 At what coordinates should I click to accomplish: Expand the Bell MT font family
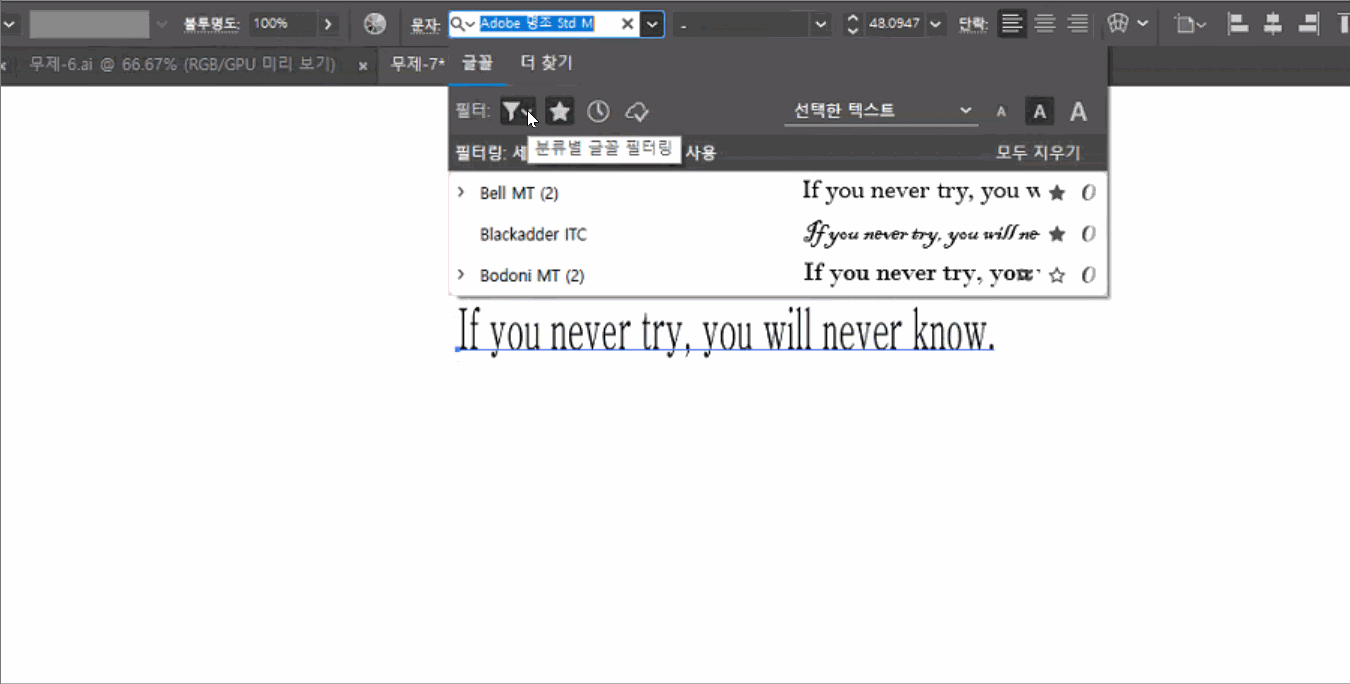tap(461, 192)
